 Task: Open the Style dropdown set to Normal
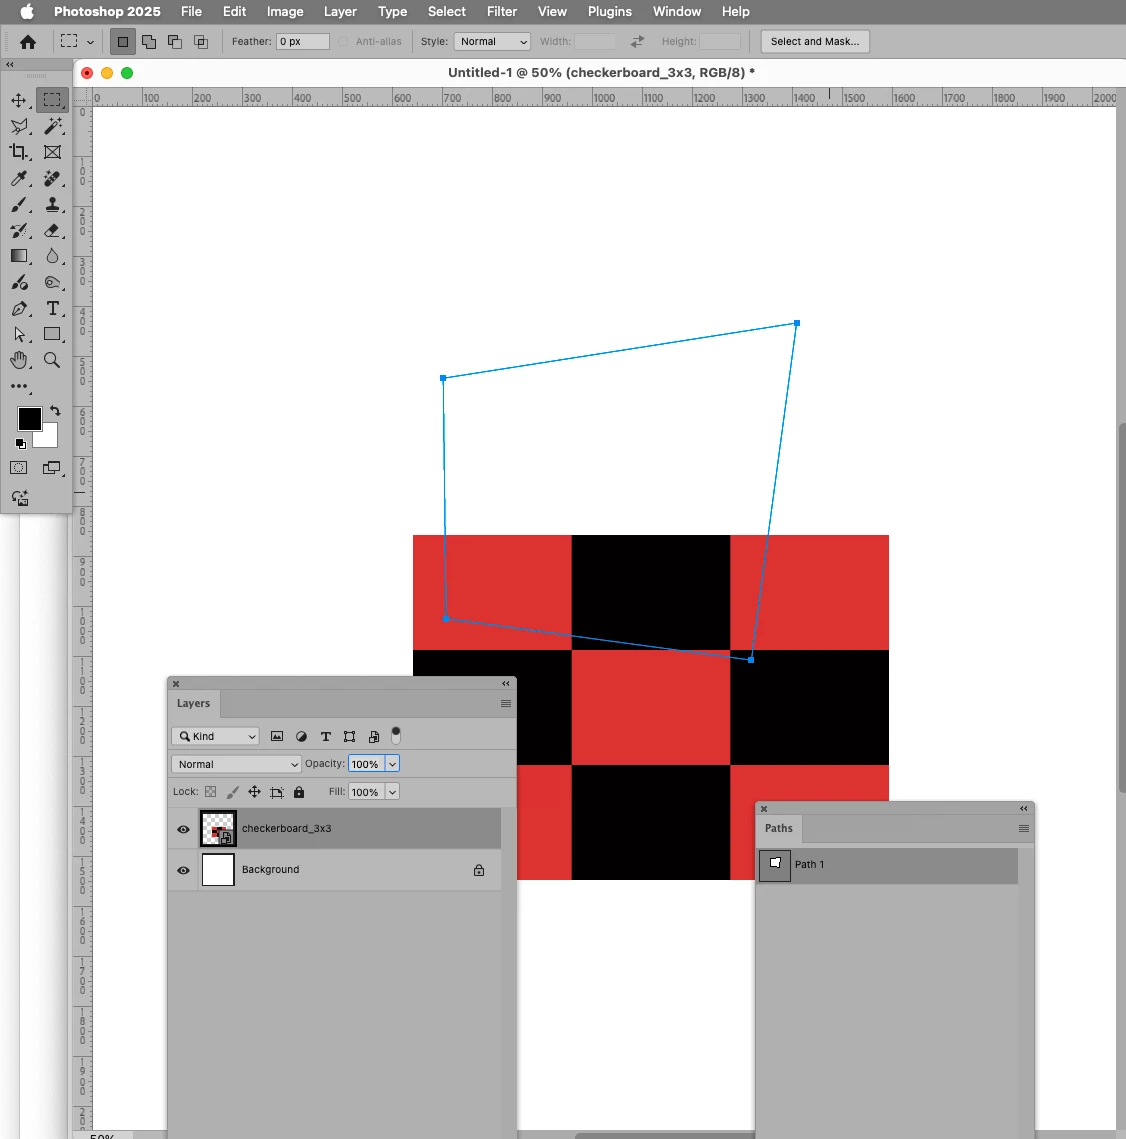[492, 41]
